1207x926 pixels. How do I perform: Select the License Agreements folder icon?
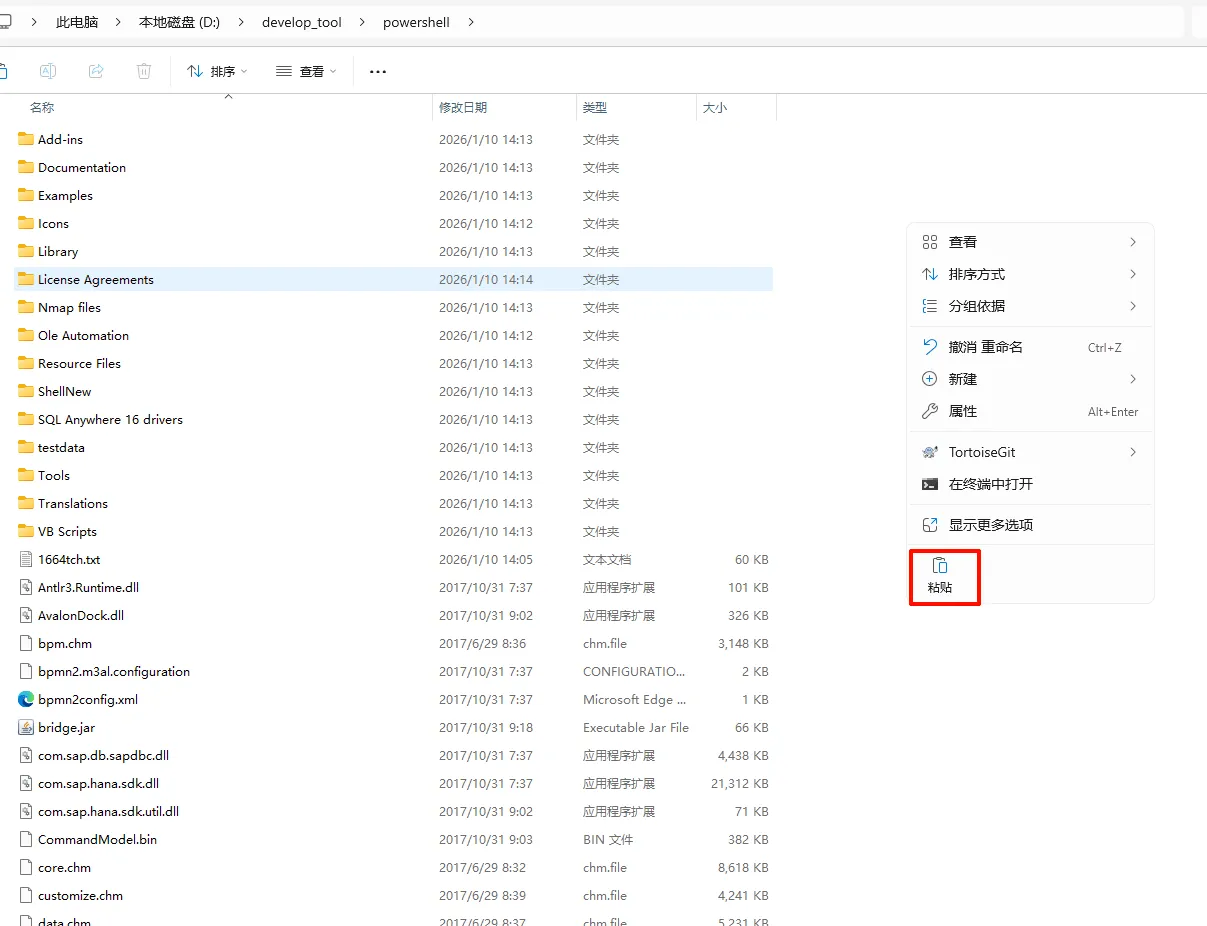[x=26, y=279]
